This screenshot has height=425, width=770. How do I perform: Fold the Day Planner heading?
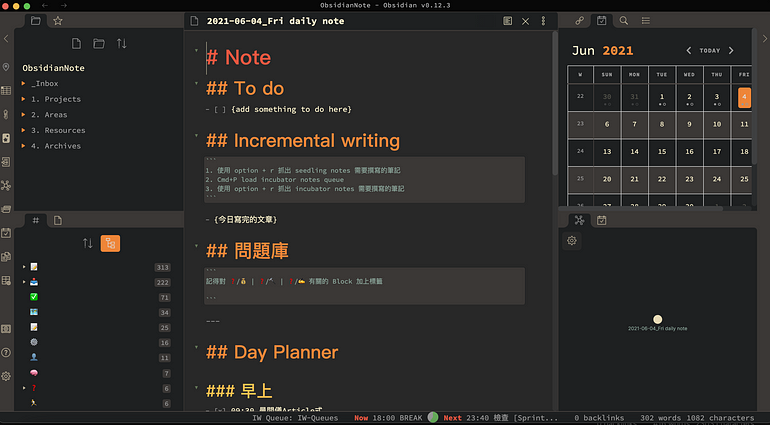196,347
